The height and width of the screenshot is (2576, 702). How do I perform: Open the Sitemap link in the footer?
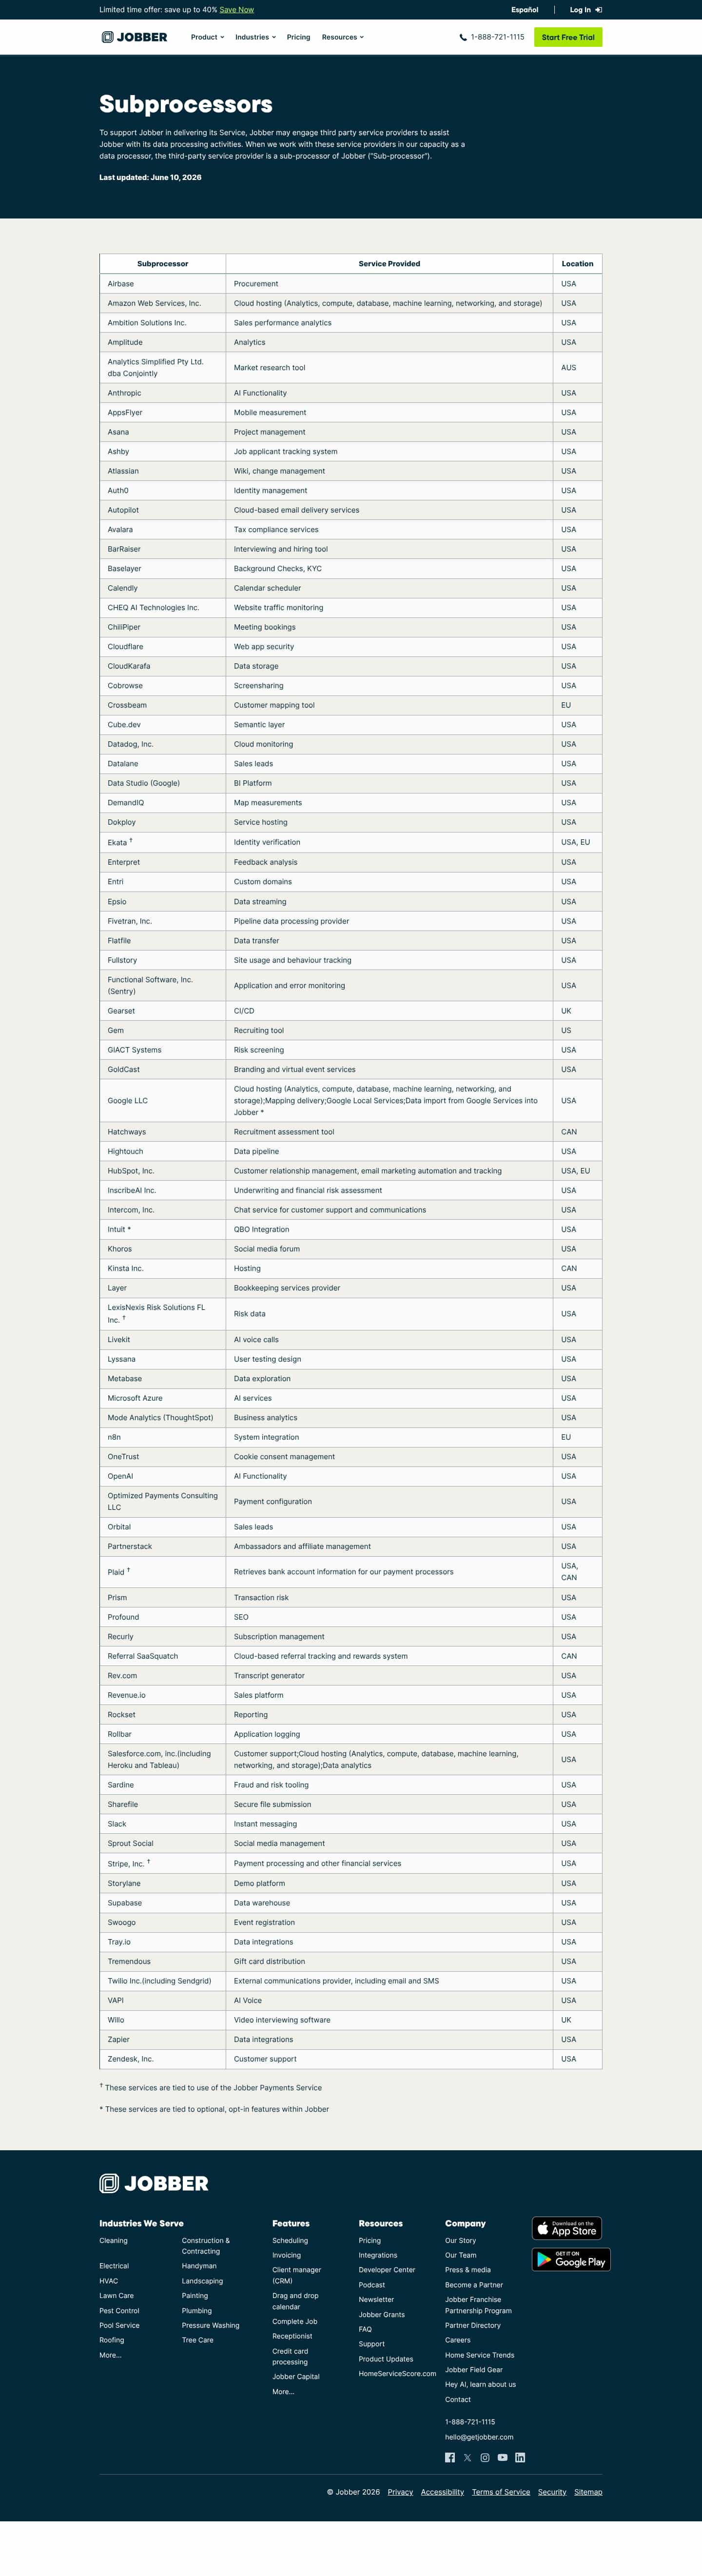(x=588, y=2492)
